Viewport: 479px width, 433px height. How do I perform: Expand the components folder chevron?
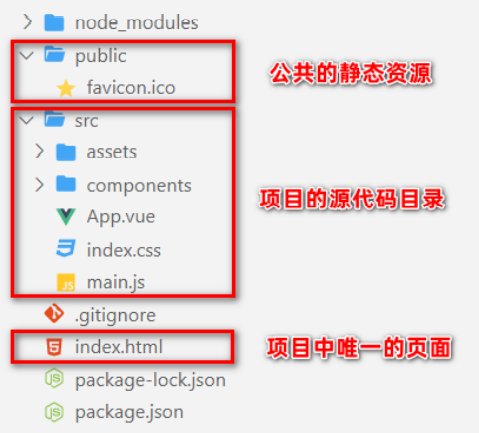pyautogui.click(x=40, y=184)
